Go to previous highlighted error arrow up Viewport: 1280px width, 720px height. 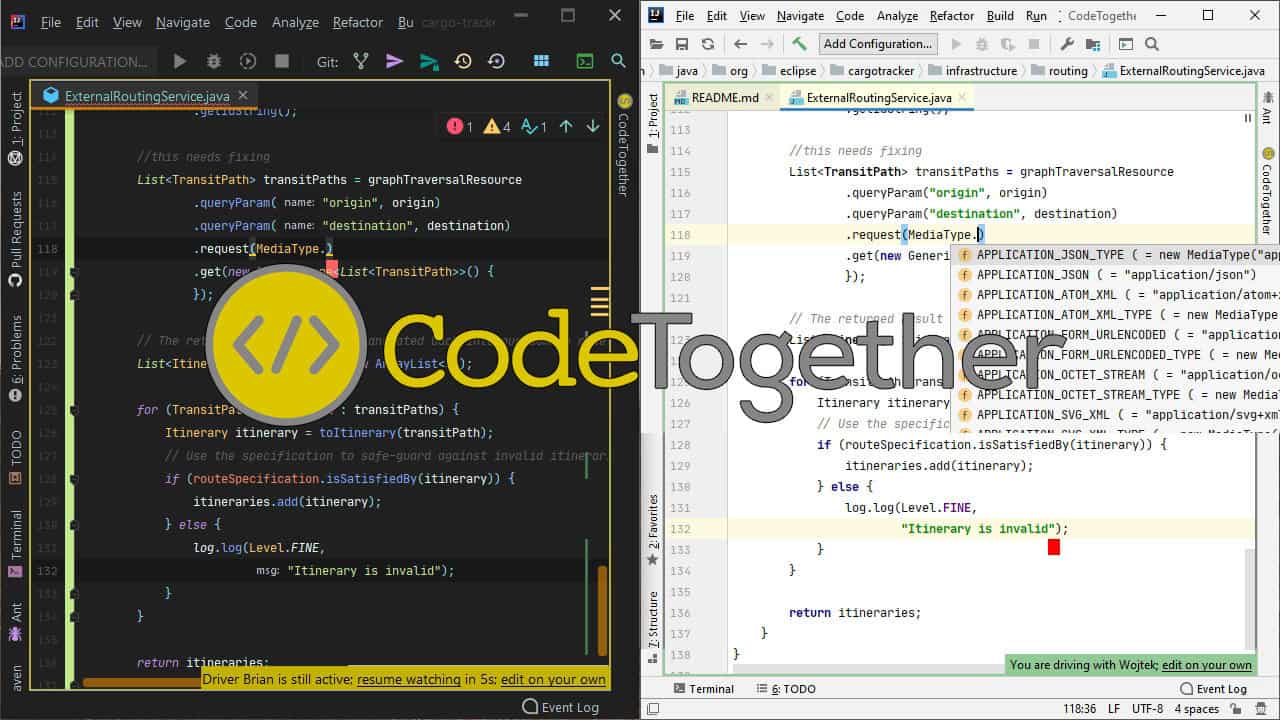tap(566, 126)
